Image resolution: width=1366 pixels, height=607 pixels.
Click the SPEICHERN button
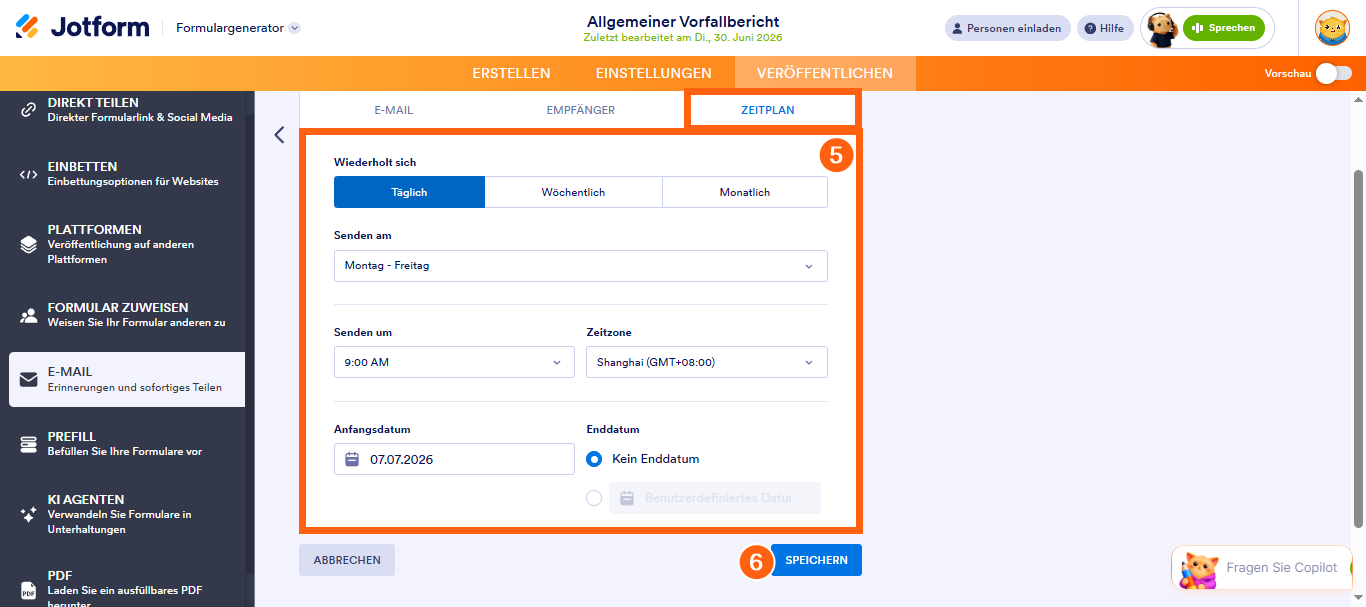[x=816, y=560]
